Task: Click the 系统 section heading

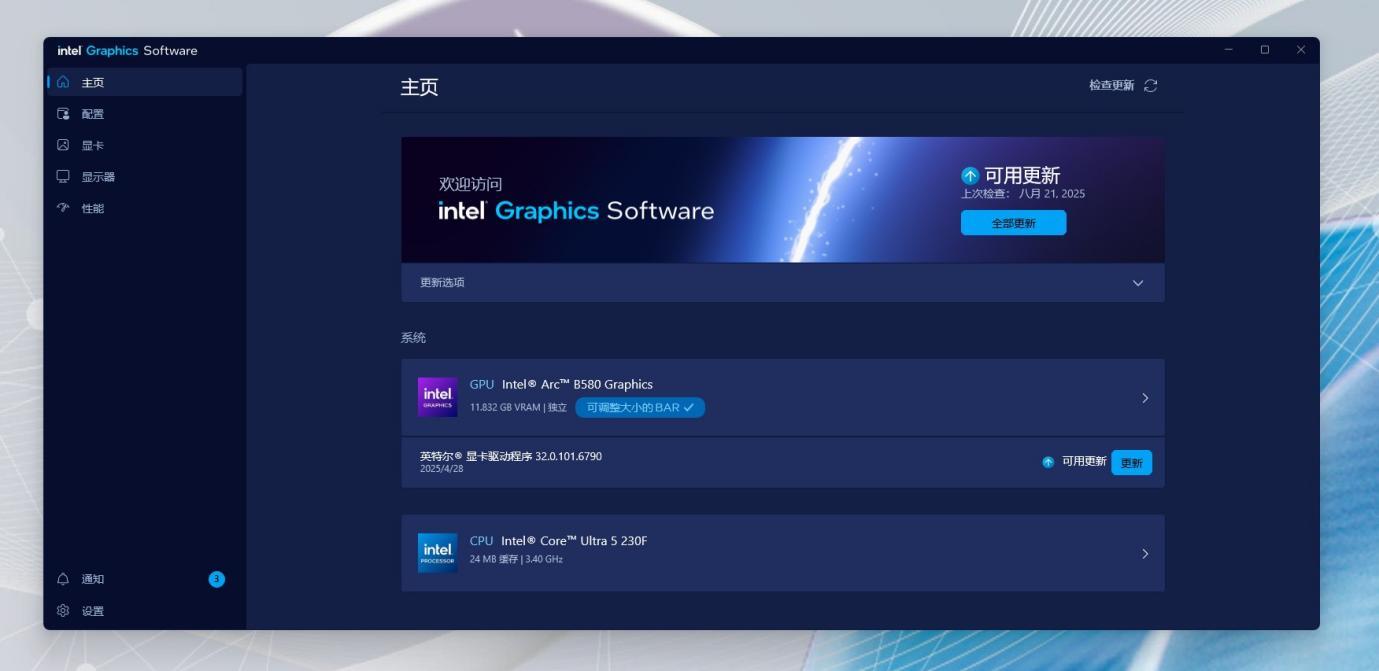Action: (413, 338)
